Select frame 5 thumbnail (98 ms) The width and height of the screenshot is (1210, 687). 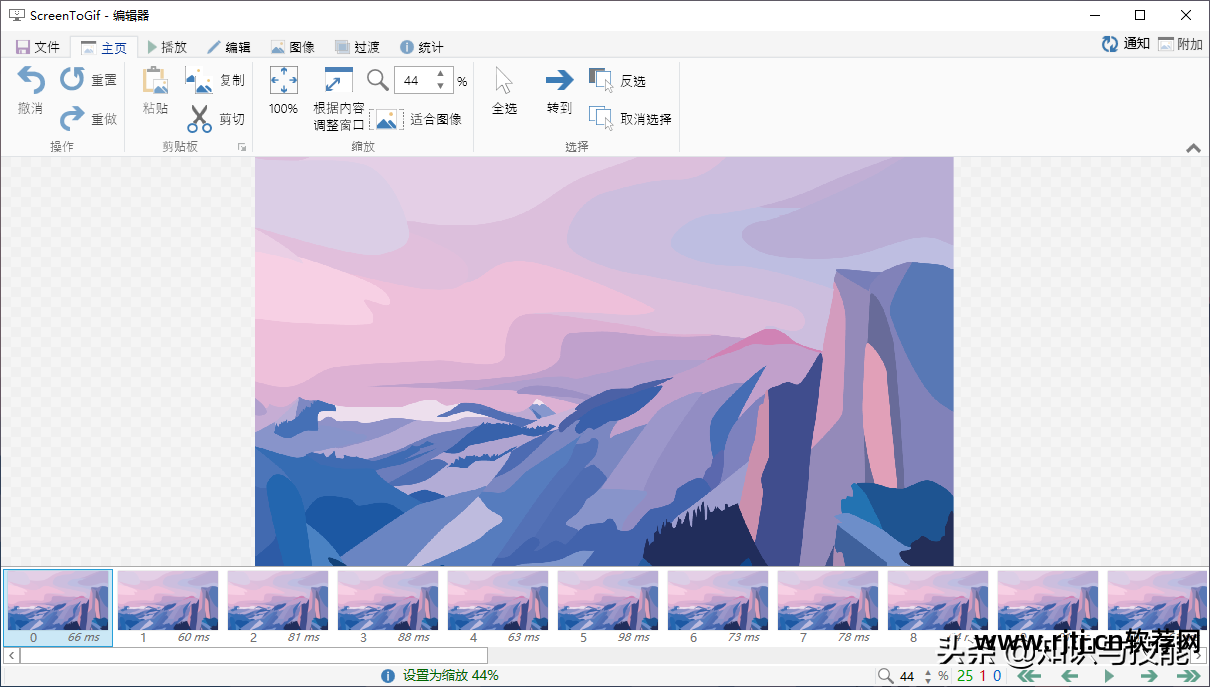tap(608, 608)
